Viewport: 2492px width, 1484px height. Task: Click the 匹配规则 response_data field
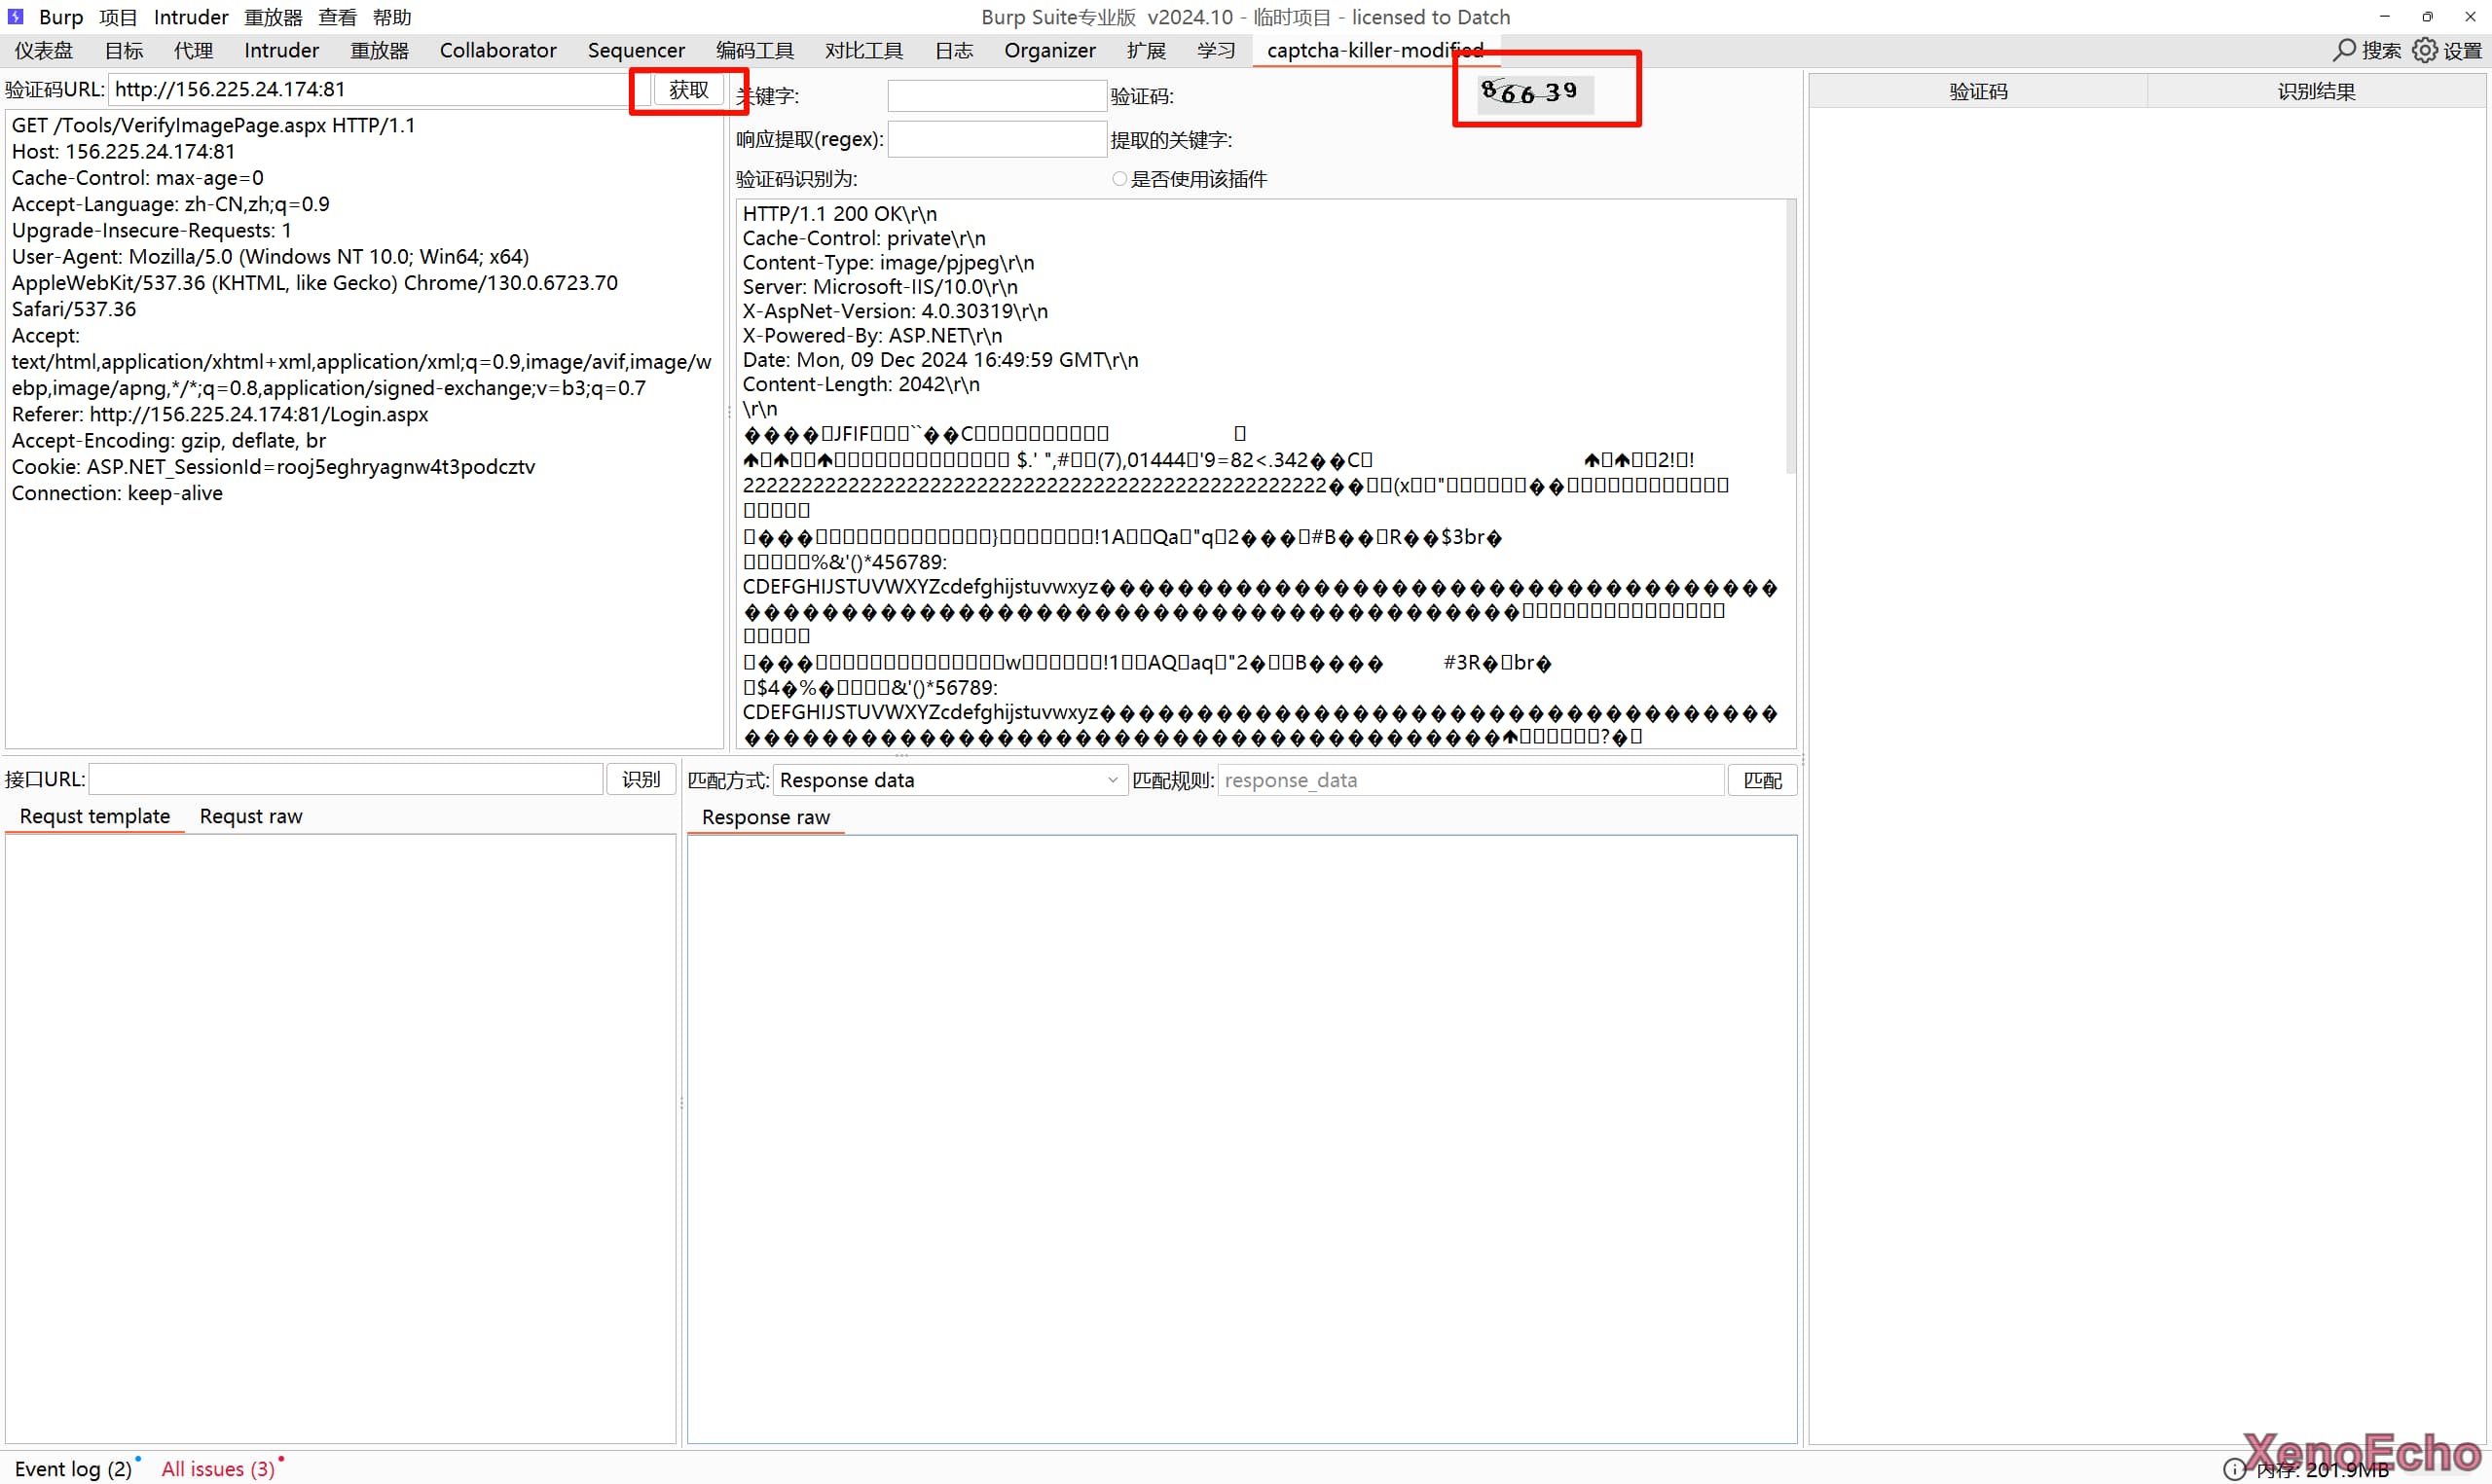(x=1470, y=780)
